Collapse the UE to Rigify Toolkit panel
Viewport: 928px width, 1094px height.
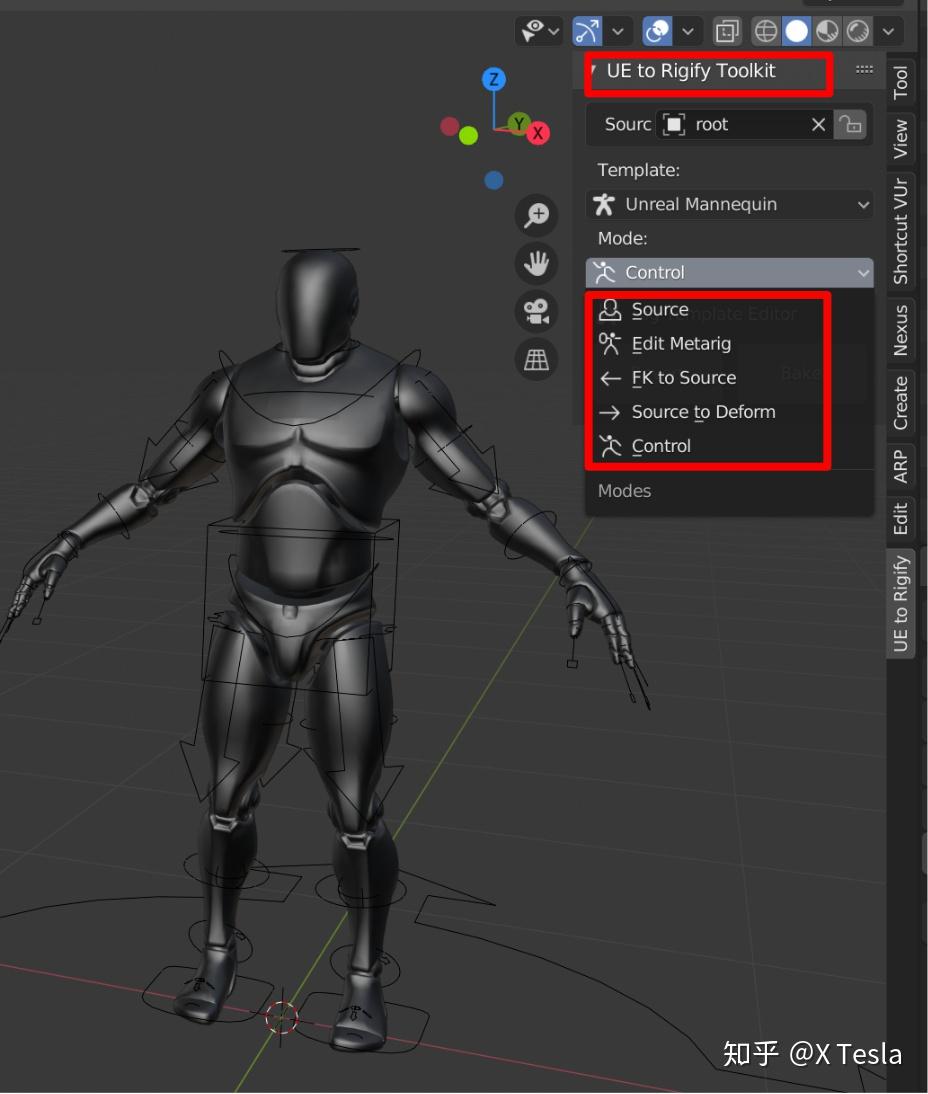click(690, 70)
